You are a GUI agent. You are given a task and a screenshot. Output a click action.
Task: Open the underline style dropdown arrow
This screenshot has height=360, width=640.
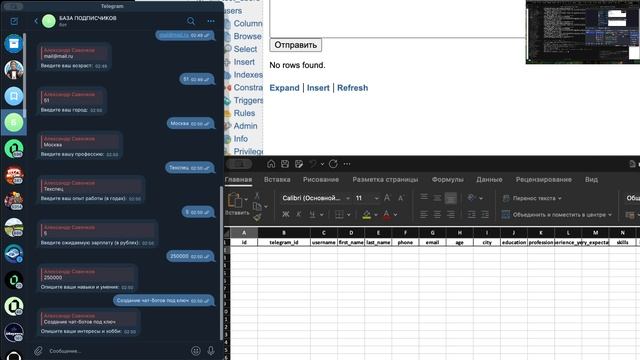[x=322, y=215]
